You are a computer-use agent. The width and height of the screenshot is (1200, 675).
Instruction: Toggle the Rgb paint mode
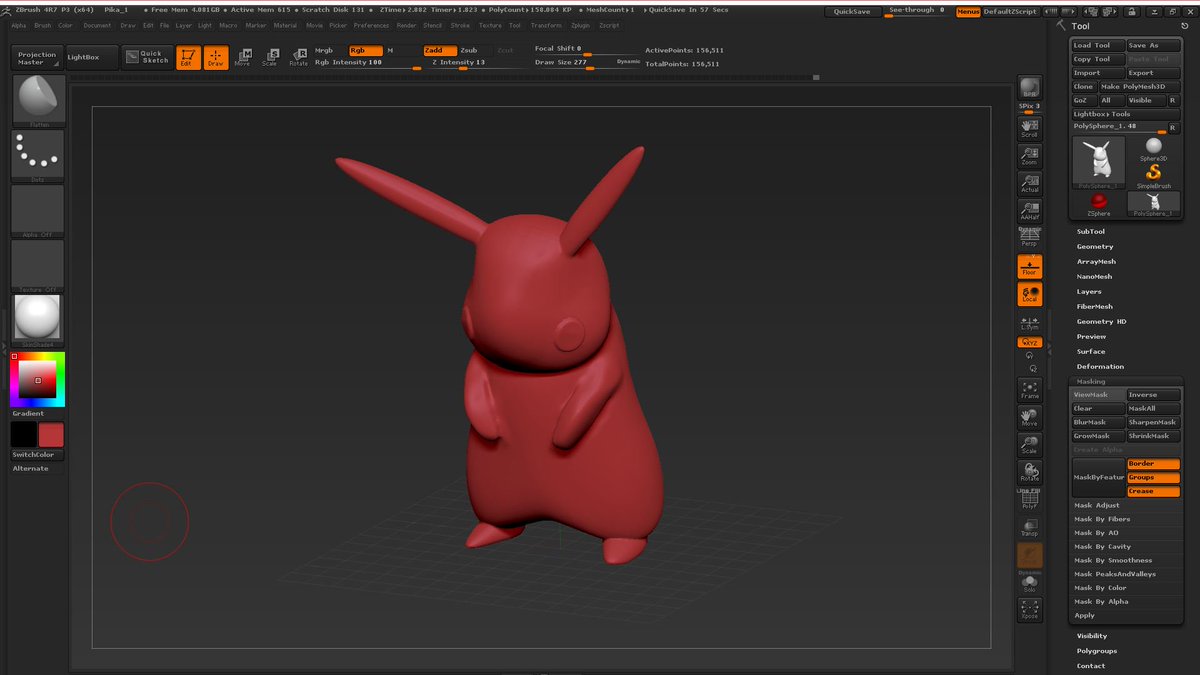pos(366,50)
